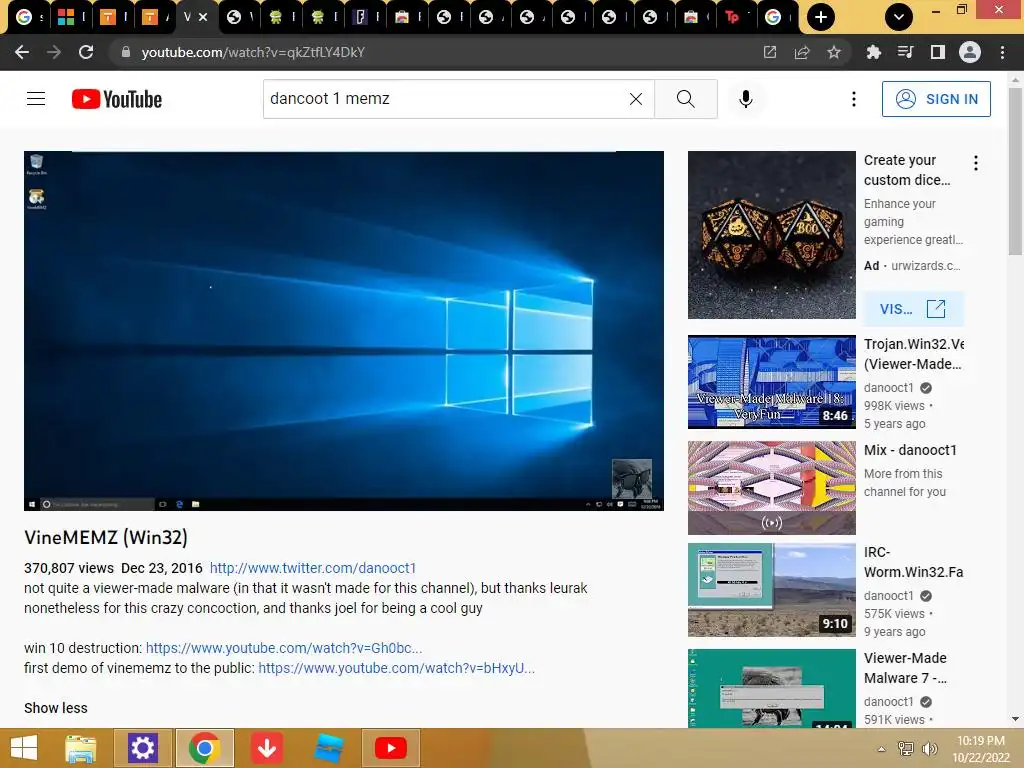1024x768 pixels.
Task: Open File Explorer from the taskbar
Action: pyautogui.click(x=80, y=748)
